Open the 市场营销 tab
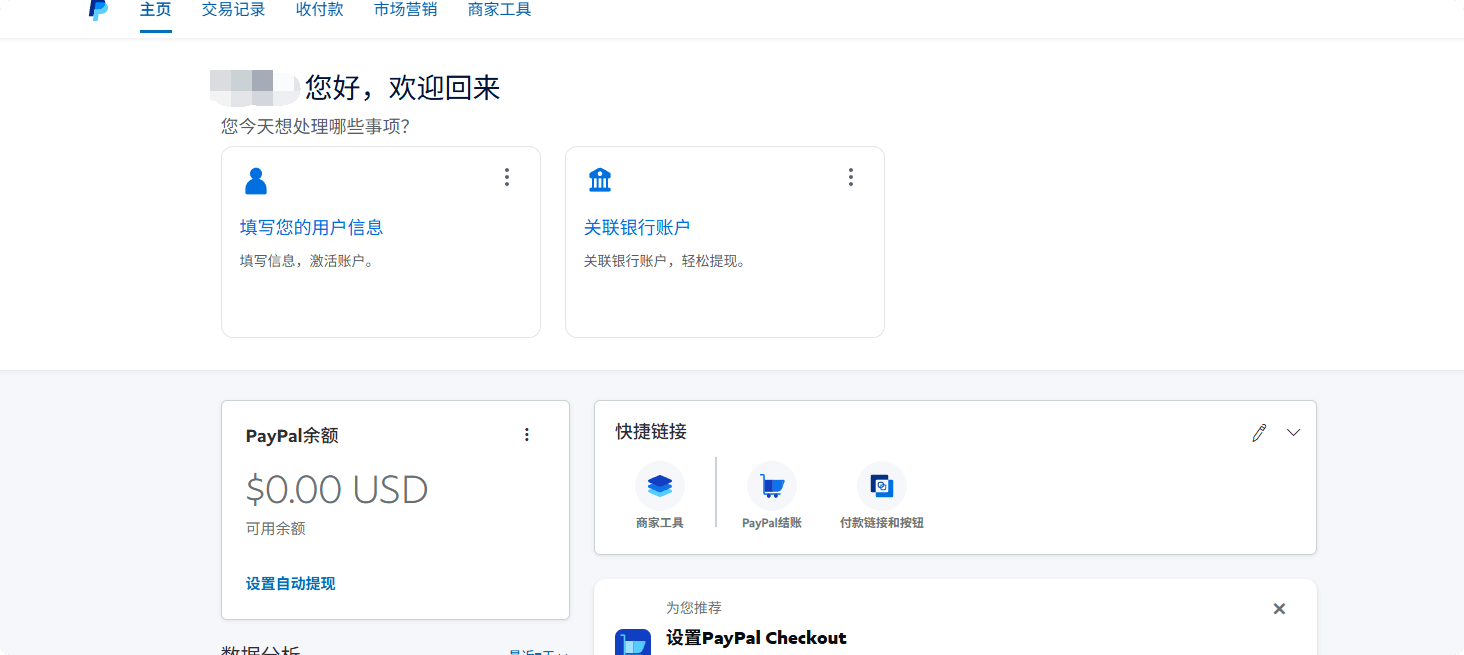 point(406,10)
